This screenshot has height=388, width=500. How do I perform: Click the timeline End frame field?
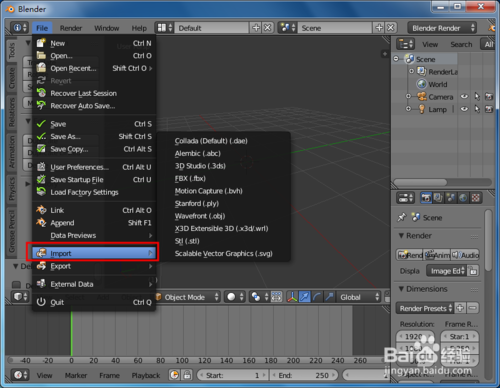pyautogui.click(x=304, y=375)
